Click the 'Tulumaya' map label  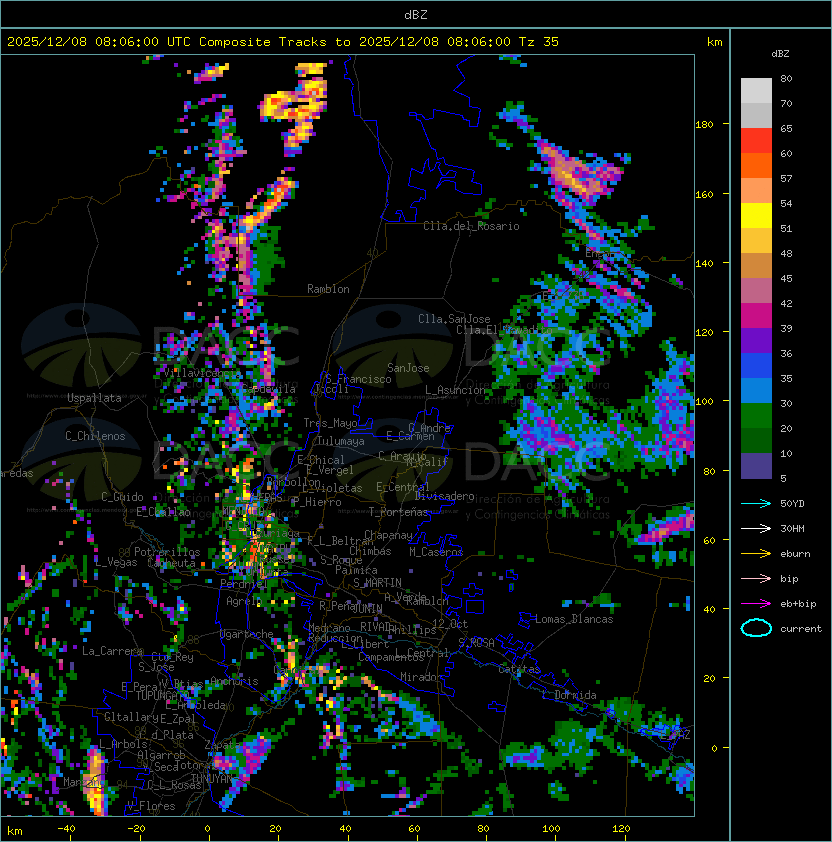point(341,441)
